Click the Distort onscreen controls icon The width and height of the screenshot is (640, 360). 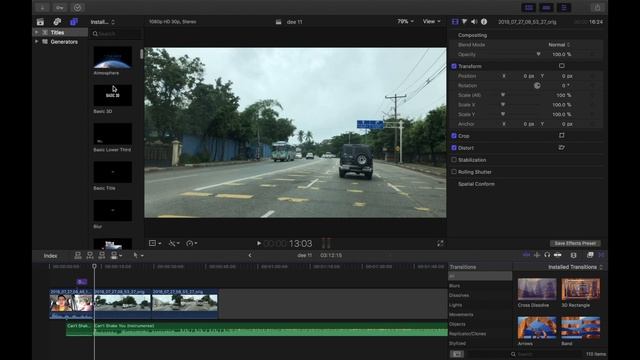(x=562, y=147)
